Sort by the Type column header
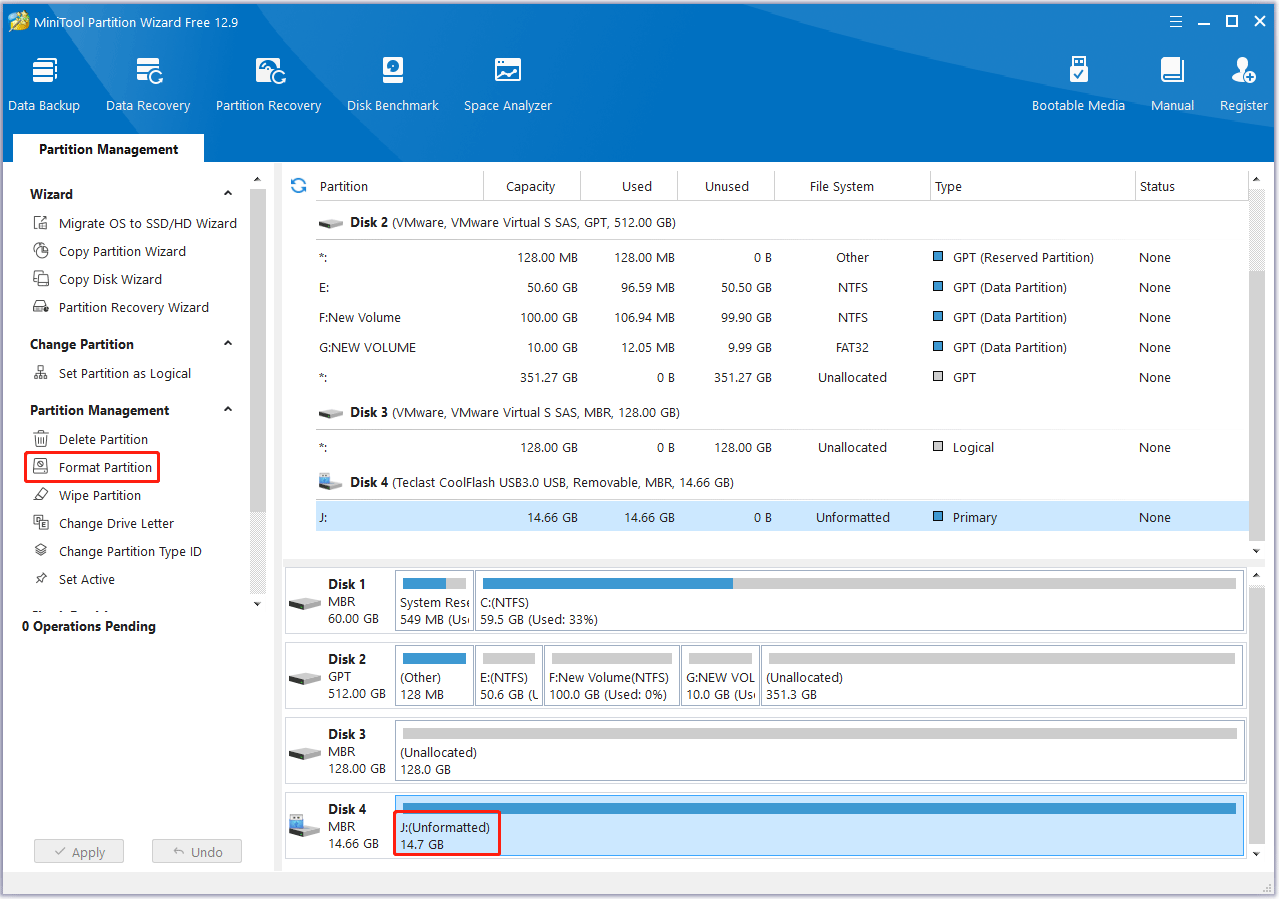Viewport: 1280px width, 900px height. [x=1032, y=186]
